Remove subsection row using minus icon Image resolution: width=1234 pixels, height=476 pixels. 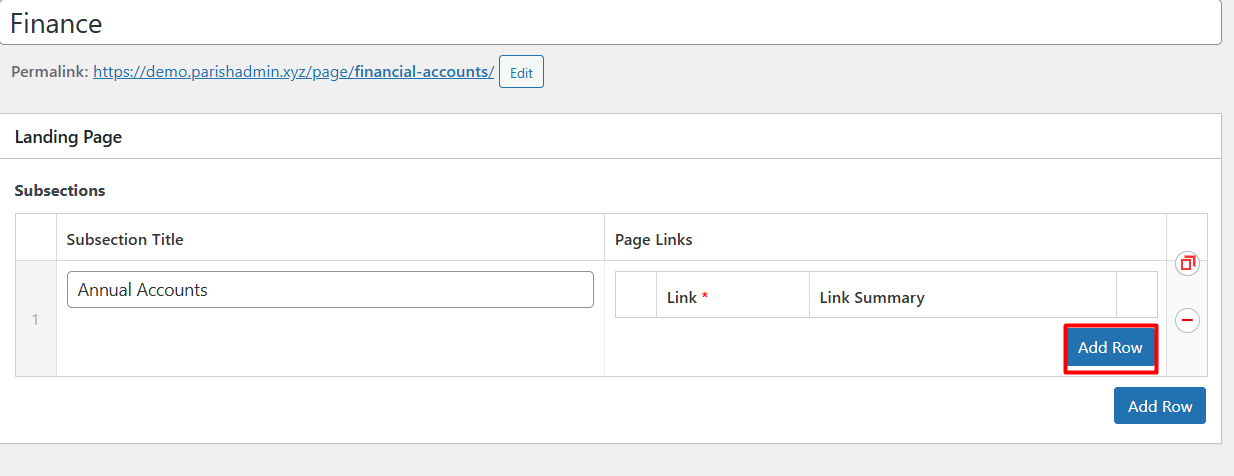[x=1187, y=320]
